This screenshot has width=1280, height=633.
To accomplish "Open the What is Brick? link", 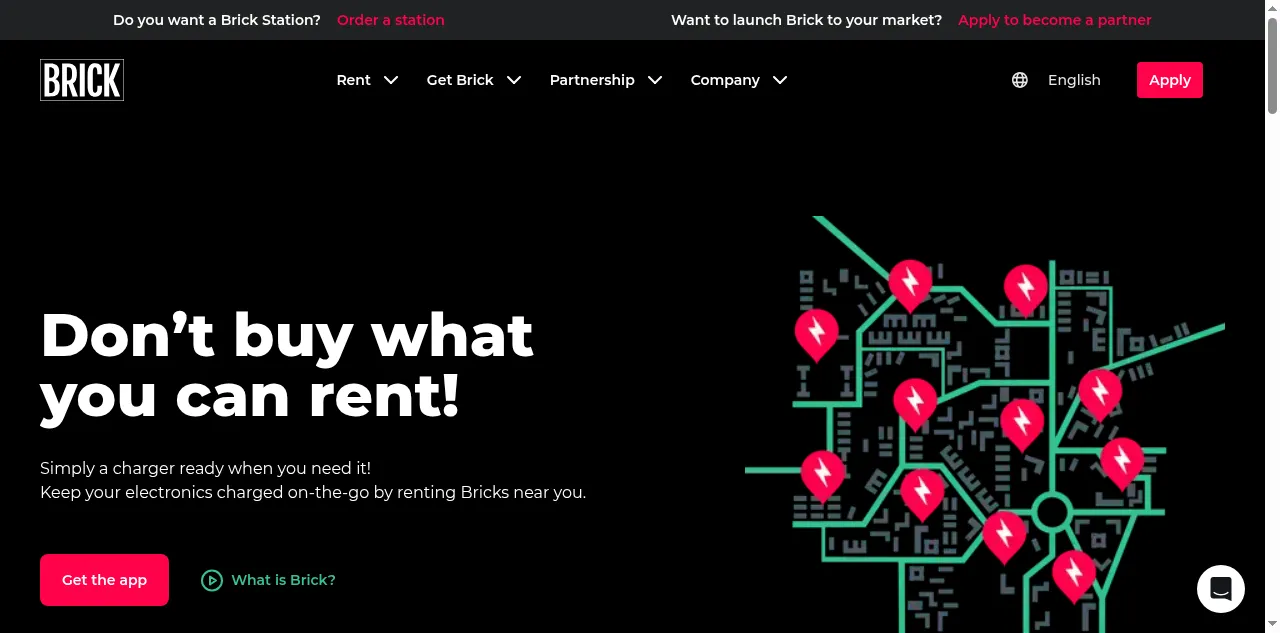I will [x=283, y=580].
